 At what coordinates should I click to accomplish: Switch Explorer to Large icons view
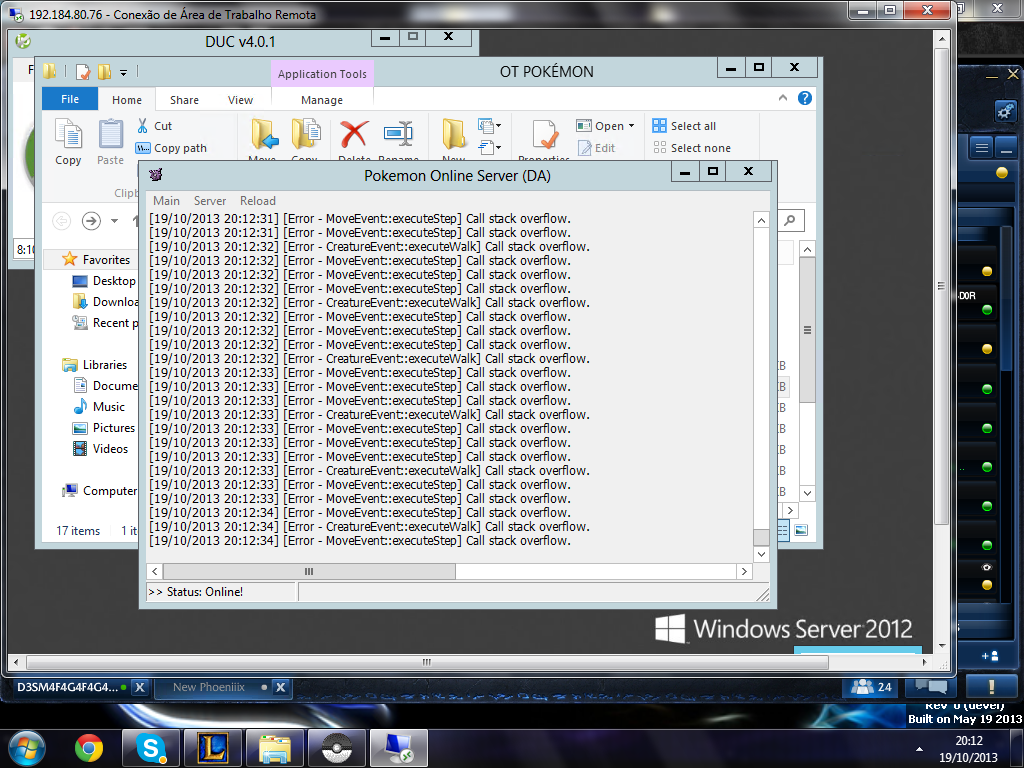pyautogui.click(x=801, y=530)
